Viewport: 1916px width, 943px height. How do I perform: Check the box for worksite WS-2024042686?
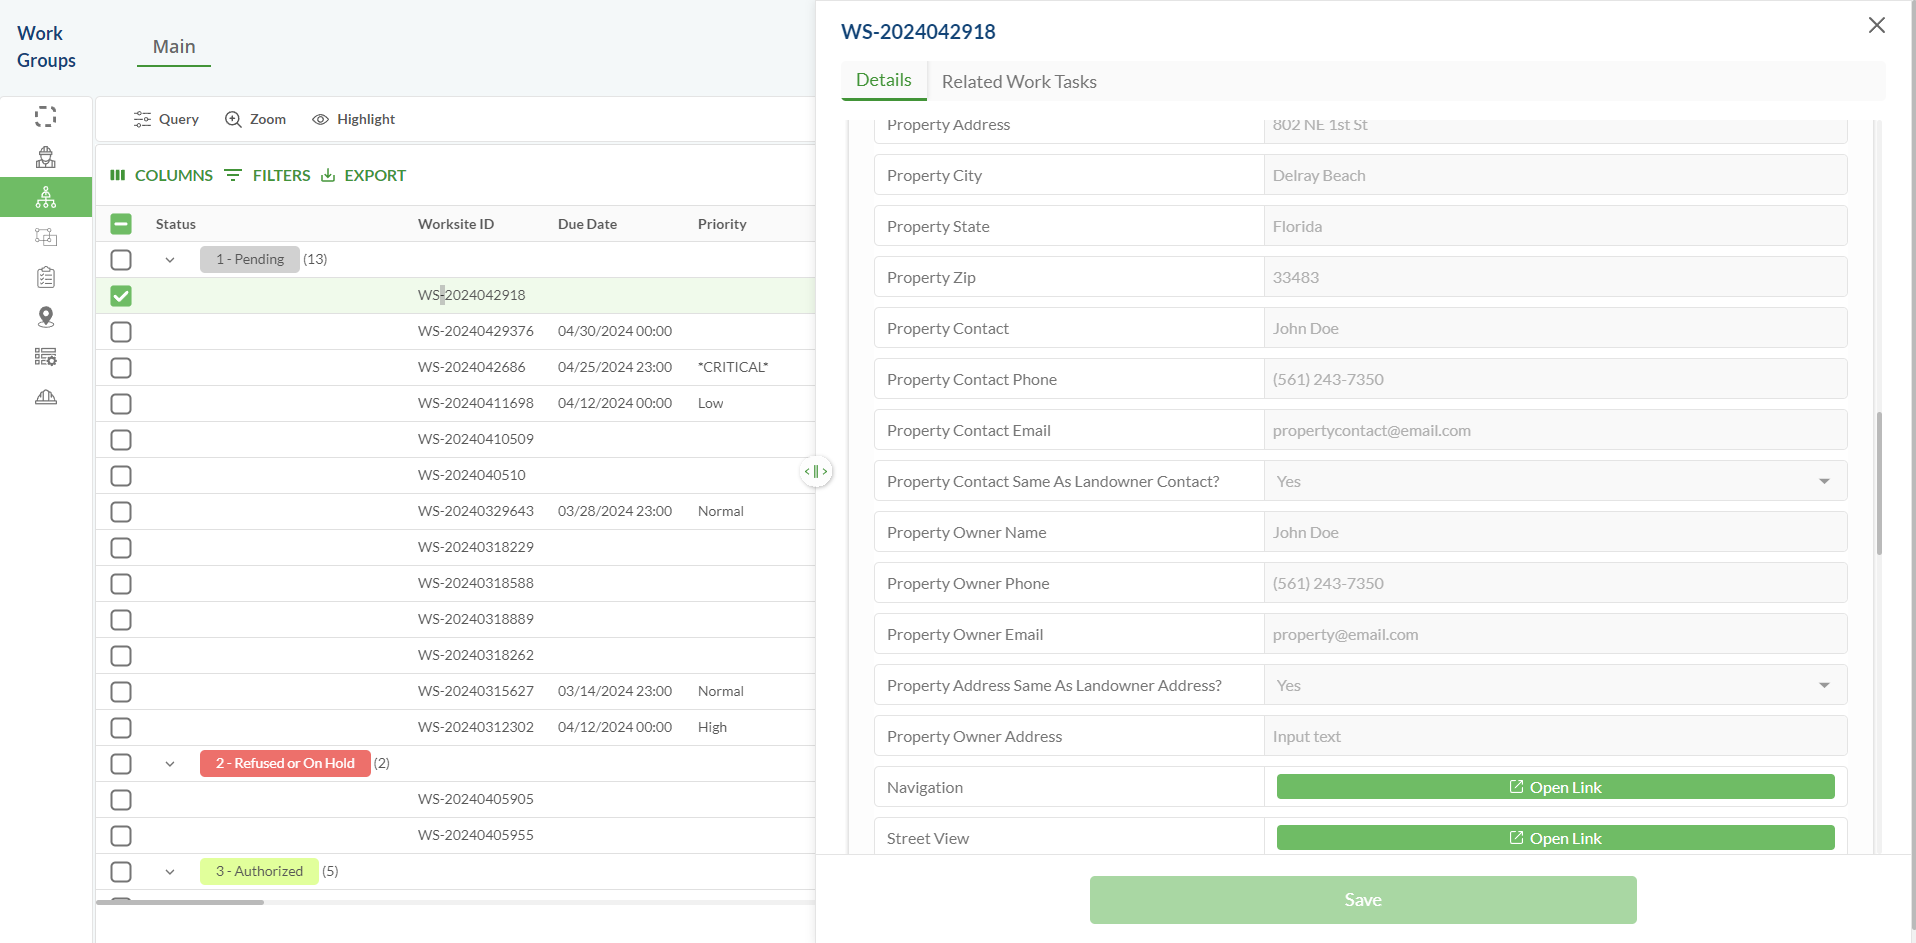[121, 368]
